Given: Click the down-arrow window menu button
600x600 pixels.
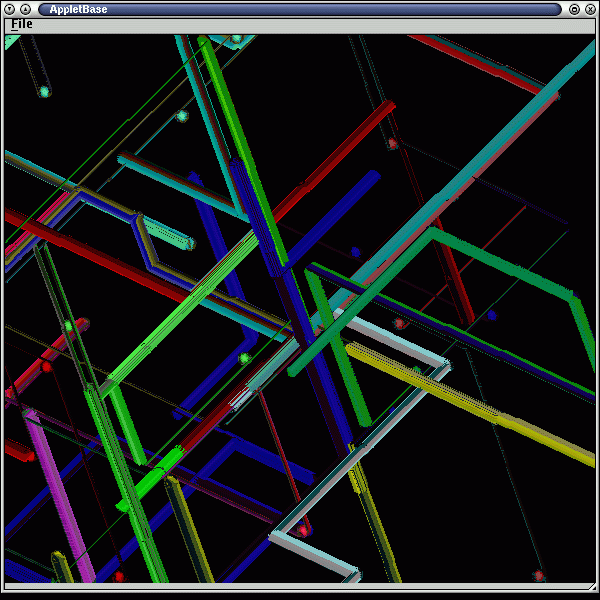Looking at the screenshot, I should coord(10,9).
